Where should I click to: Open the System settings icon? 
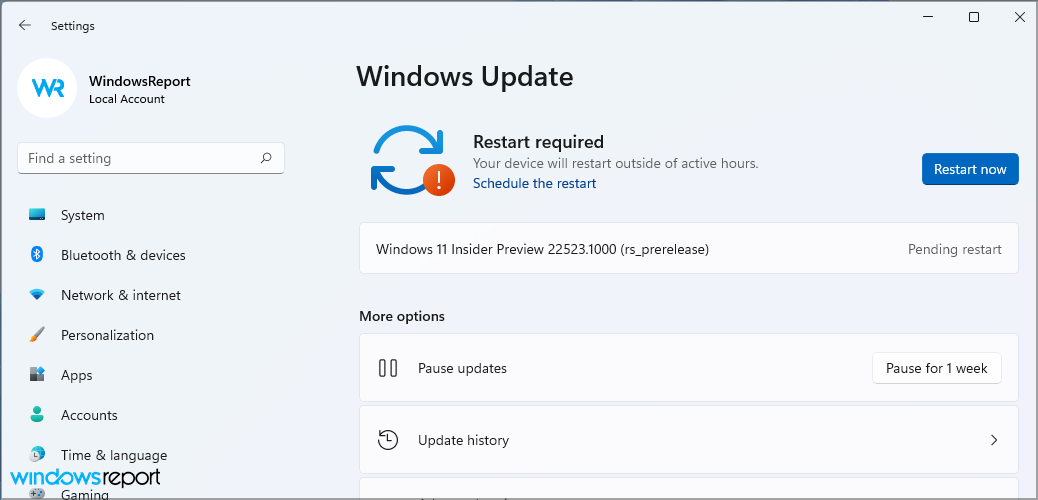click(37, 215)
